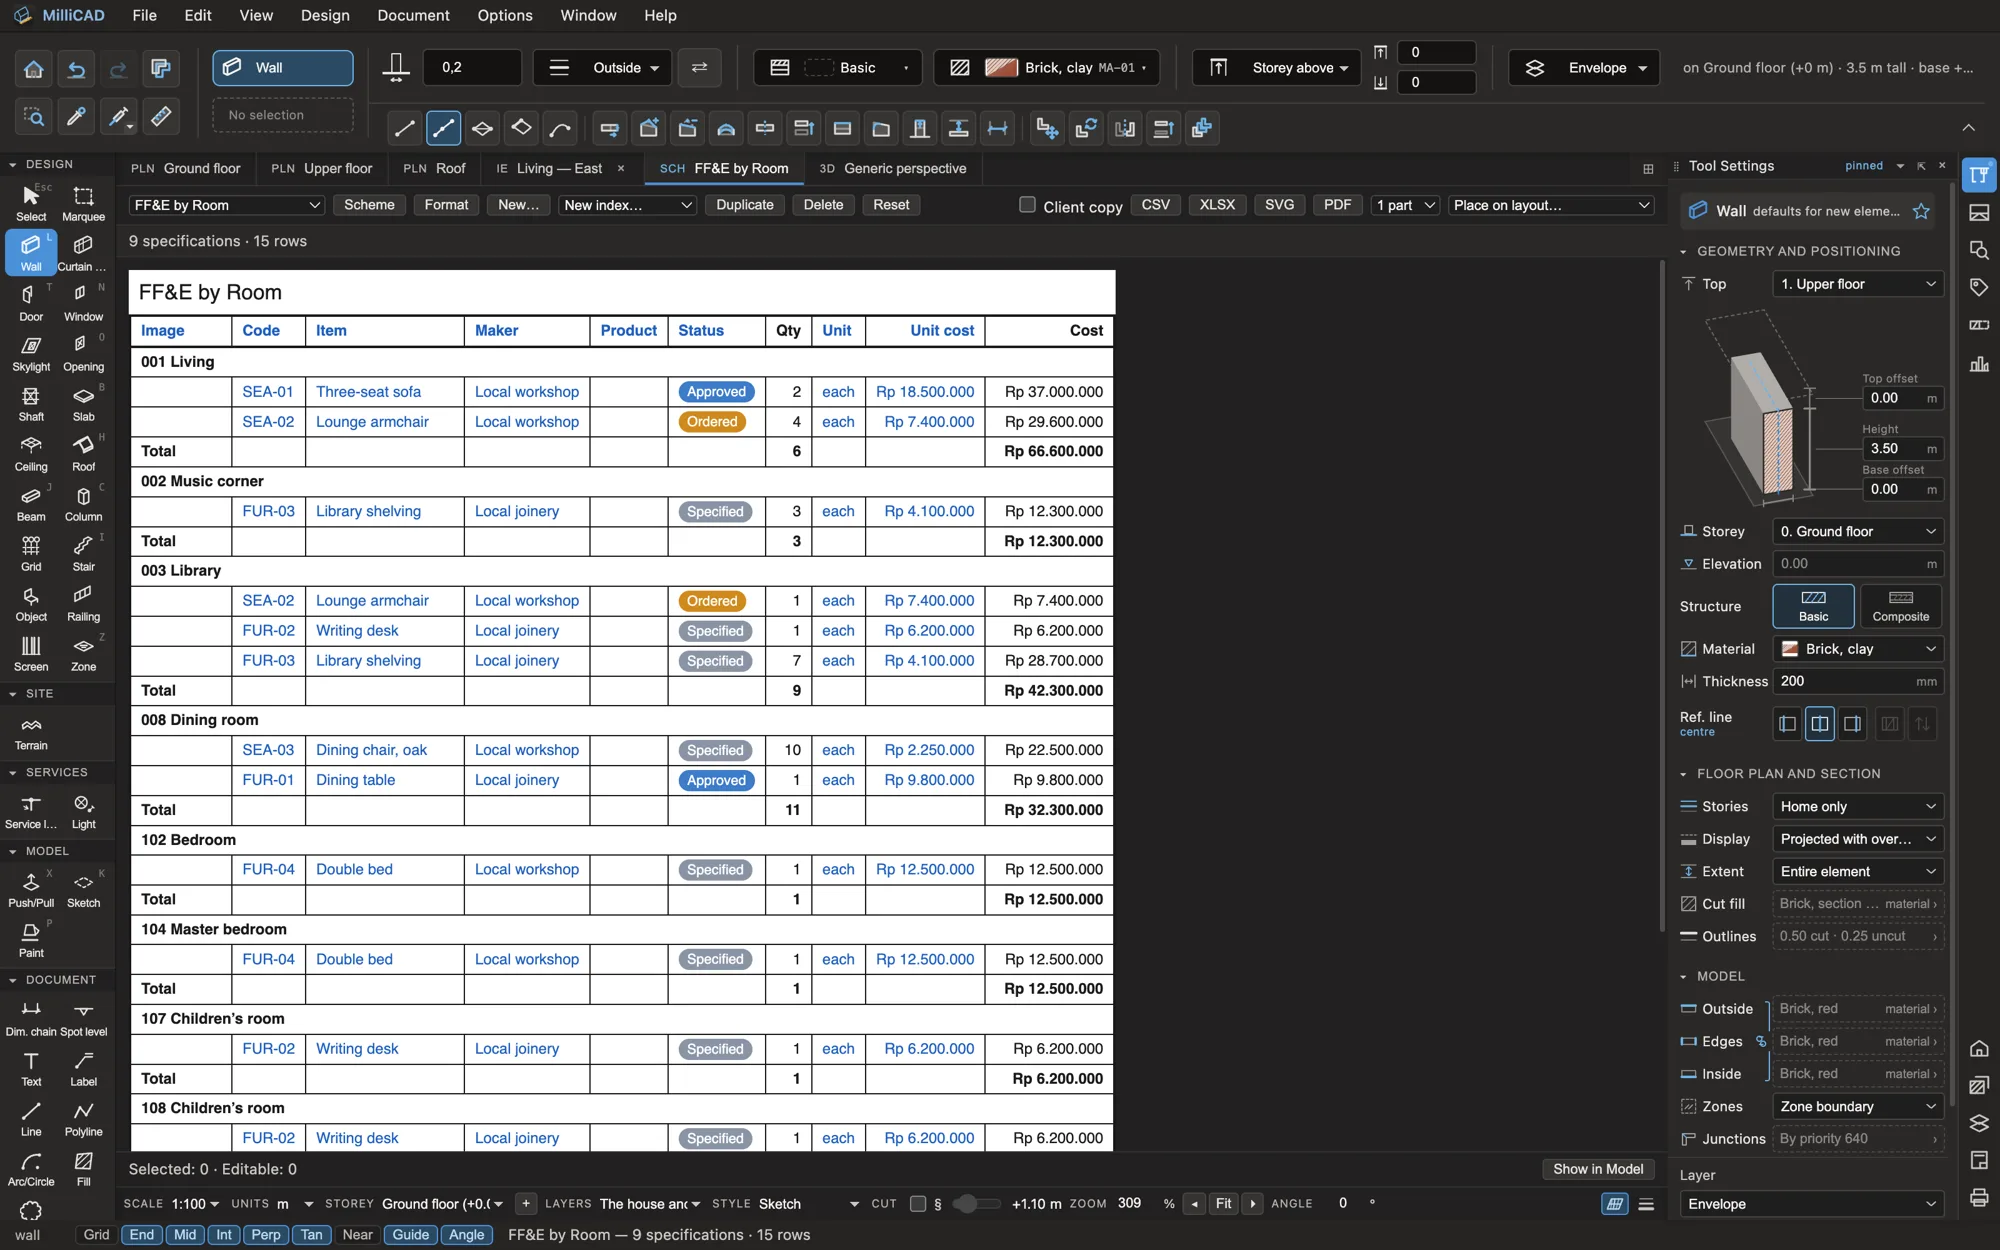The width and height of the screenshot is (2000, 1250).
Task: Click the Home icon in toolbar
Action: 33,68
